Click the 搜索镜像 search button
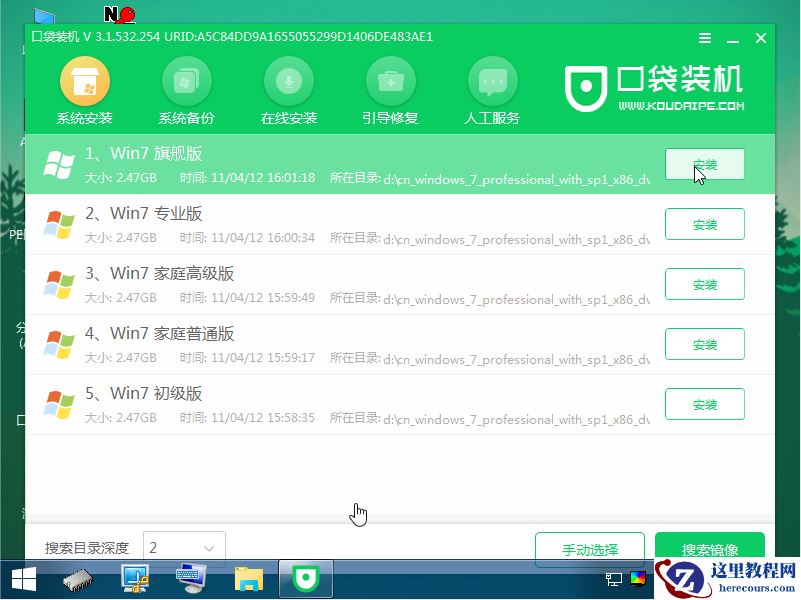801x600 pixels. click(709, 549)
